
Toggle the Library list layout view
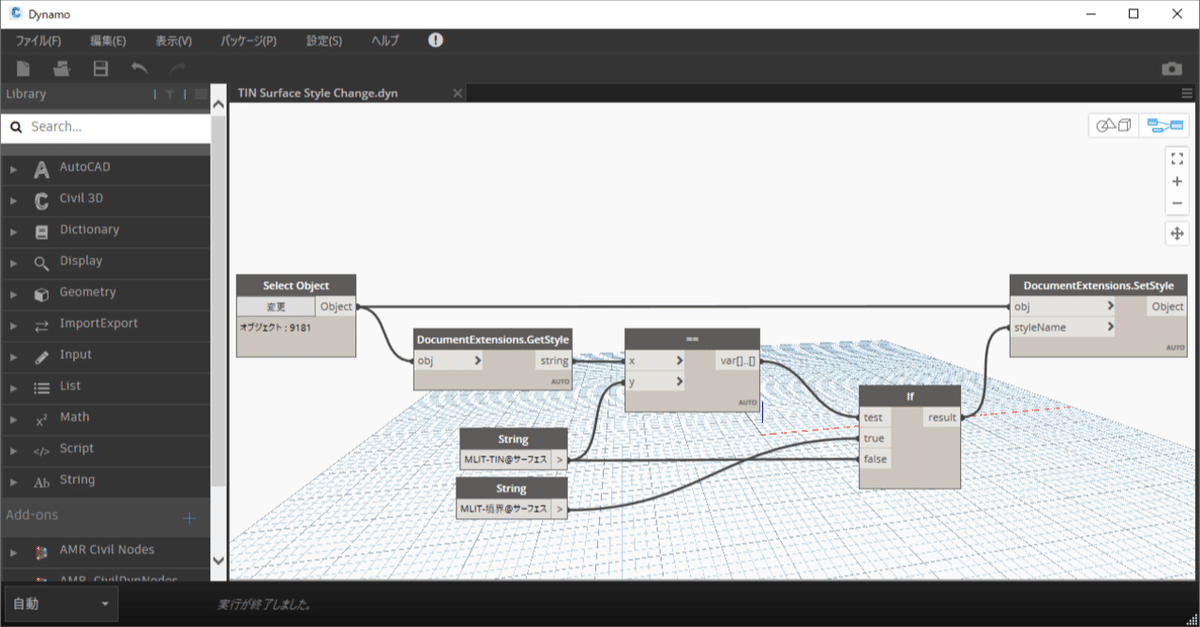pos(199,93)
